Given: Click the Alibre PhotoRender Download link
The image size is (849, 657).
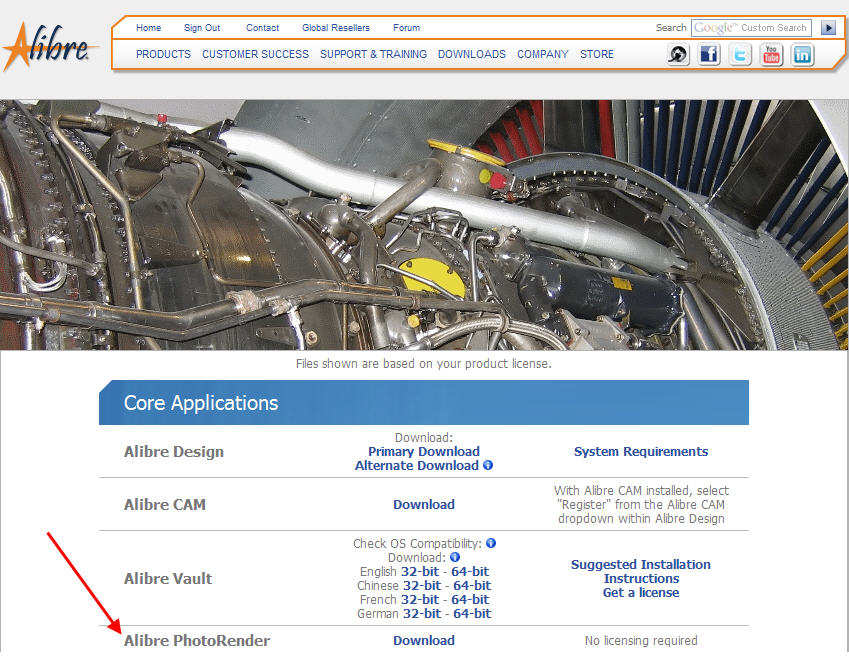Looking at the screenshot, I should (x=424, y=641).
